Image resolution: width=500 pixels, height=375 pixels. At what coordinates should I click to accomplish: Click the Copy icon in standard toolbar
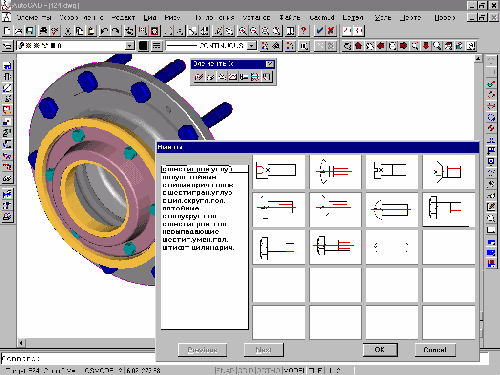coord(79,31)
